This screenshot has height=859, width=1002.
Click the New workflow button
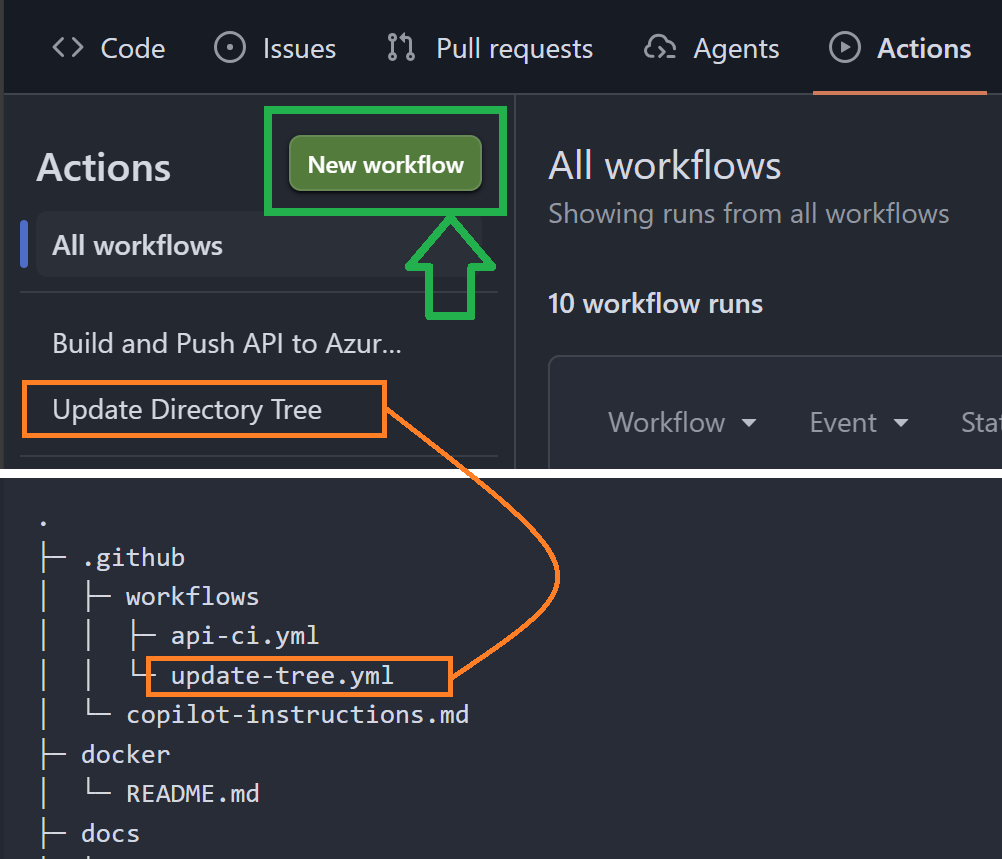pyautogui.click(x=385, y=164)
